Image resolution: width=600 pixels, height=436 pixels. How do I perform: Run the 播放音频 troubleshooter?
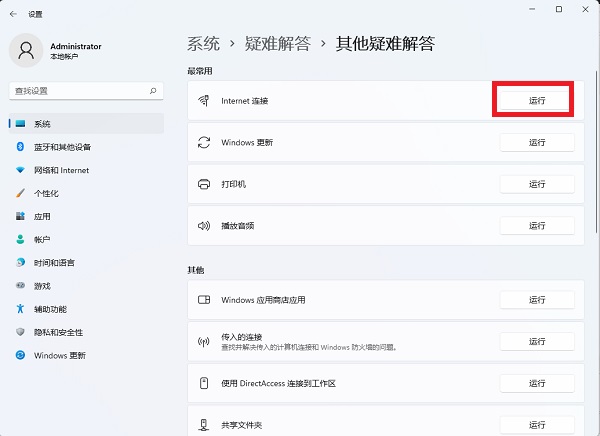pyautogui.click(x=536, y=225)
